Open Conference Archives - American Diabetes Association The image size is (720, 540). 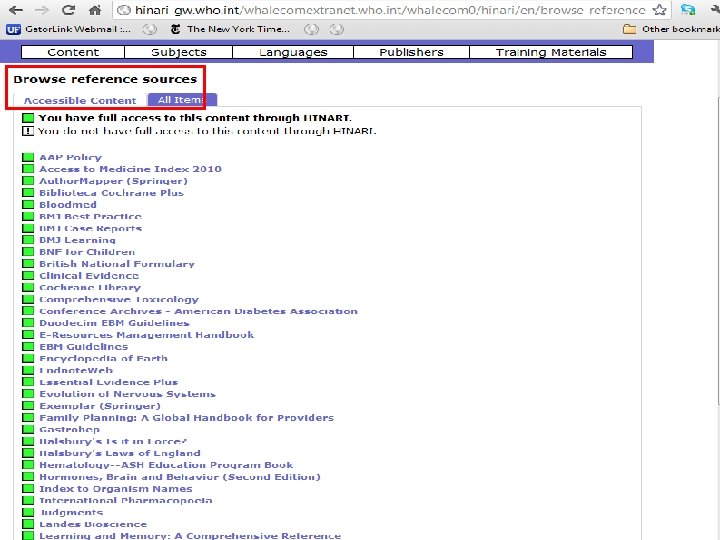[198, 311]
